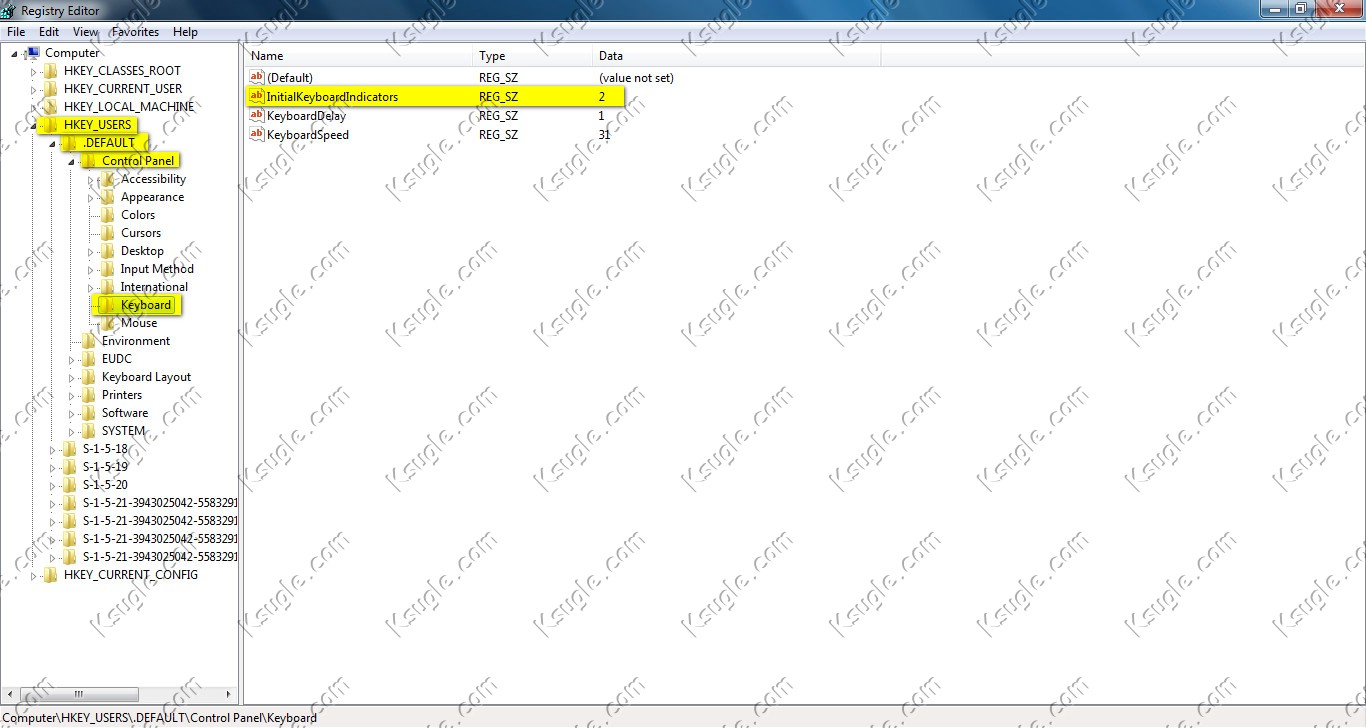The height and width of the screenshot is (728, 1366).
Task: Select the S-1-5-19 key
Action: coord(105,467)
